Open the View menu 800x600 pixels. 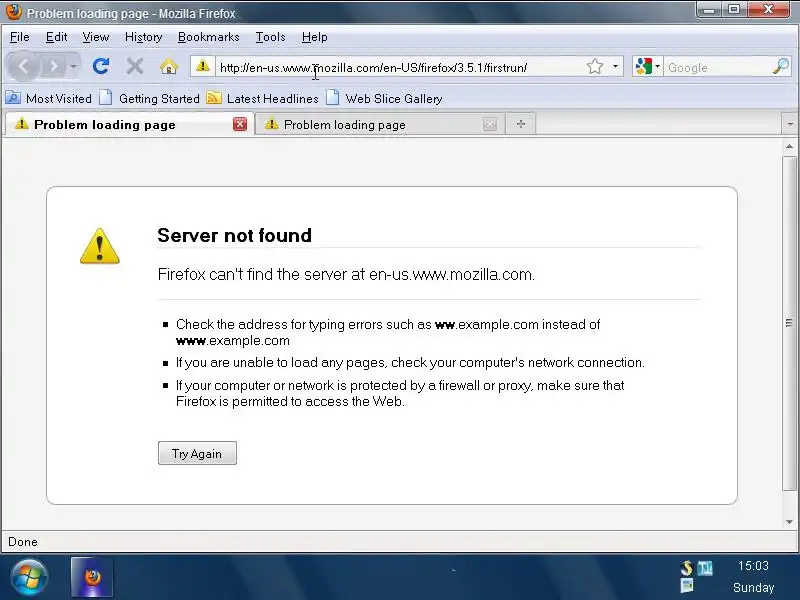pyautogui.click(x=95, y=37)
